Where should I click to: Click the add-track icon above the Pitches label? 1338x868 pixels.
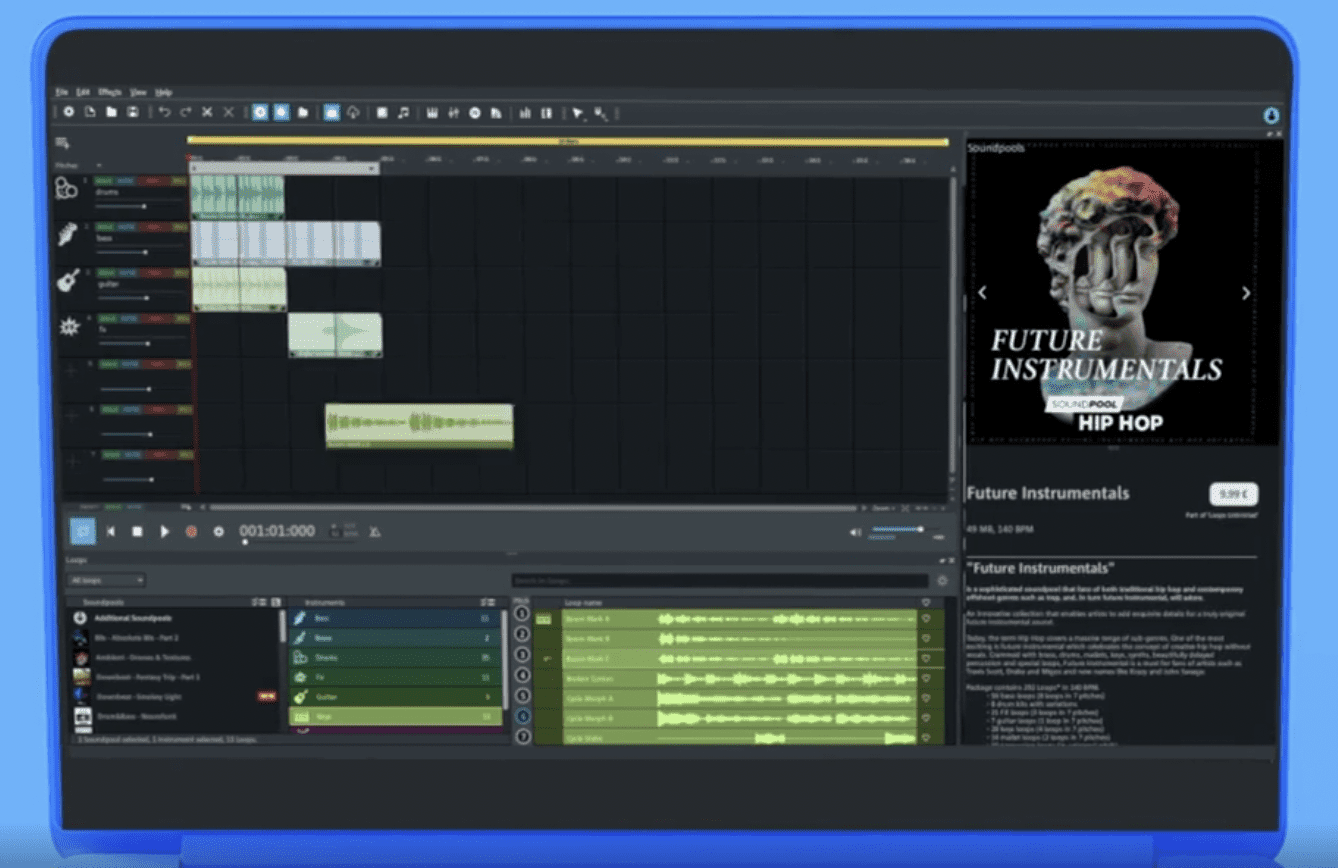[x=62, y=143]
